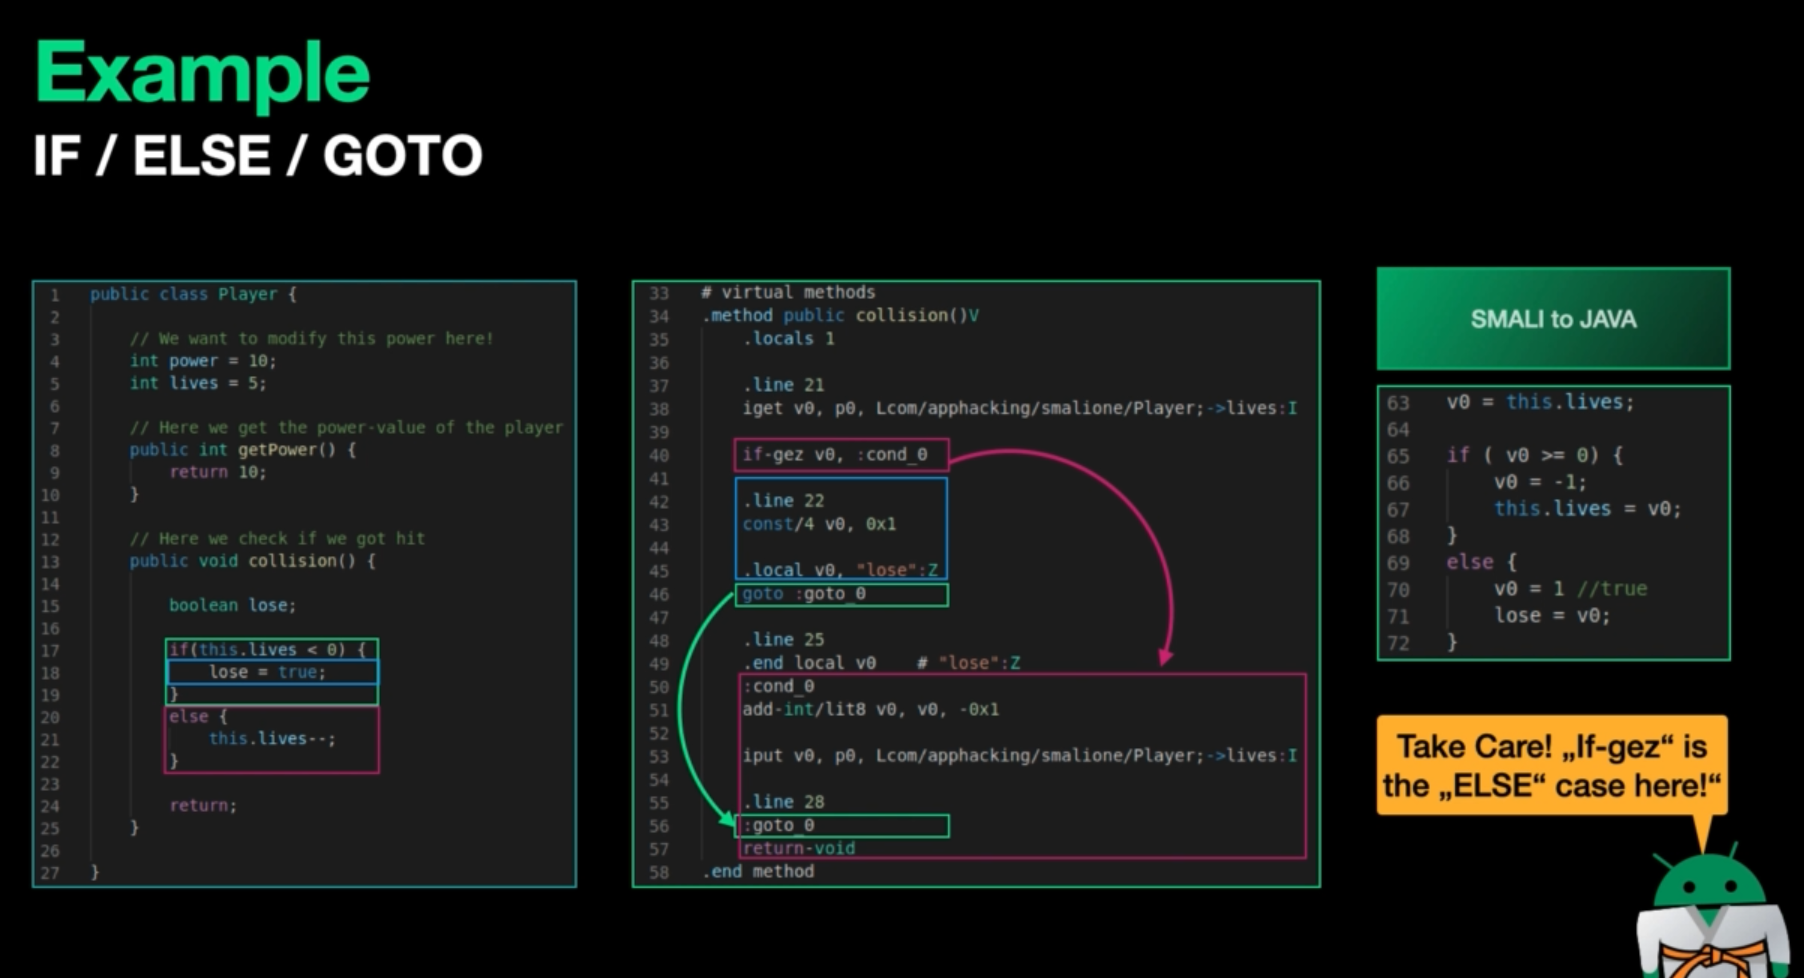The width and height of the screenshot is (1804, 978).
Task: Click the green arrowhead pointing at :goto_0 label
Action: 727,817
